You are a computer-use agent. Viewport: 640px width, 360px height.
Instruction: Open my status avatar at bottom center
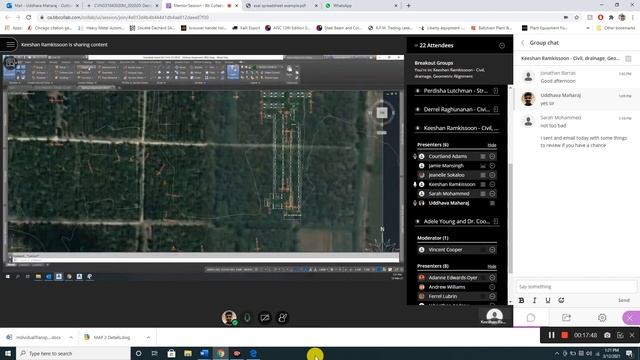pyautogui.click(x=229, y=318)
